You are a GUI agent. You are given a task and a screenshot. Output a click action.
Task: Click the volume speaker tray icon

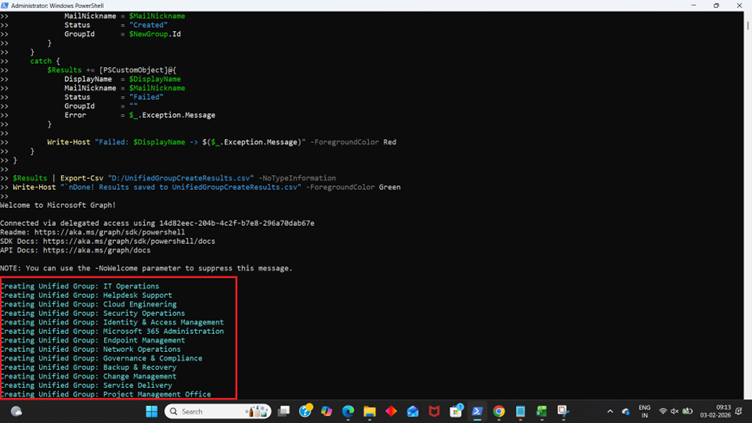[x=675, y=411]
